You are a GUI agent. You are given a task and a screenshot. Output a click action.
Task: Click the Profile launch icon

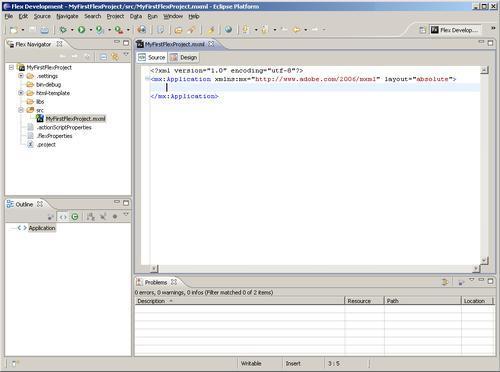[99, 30]
